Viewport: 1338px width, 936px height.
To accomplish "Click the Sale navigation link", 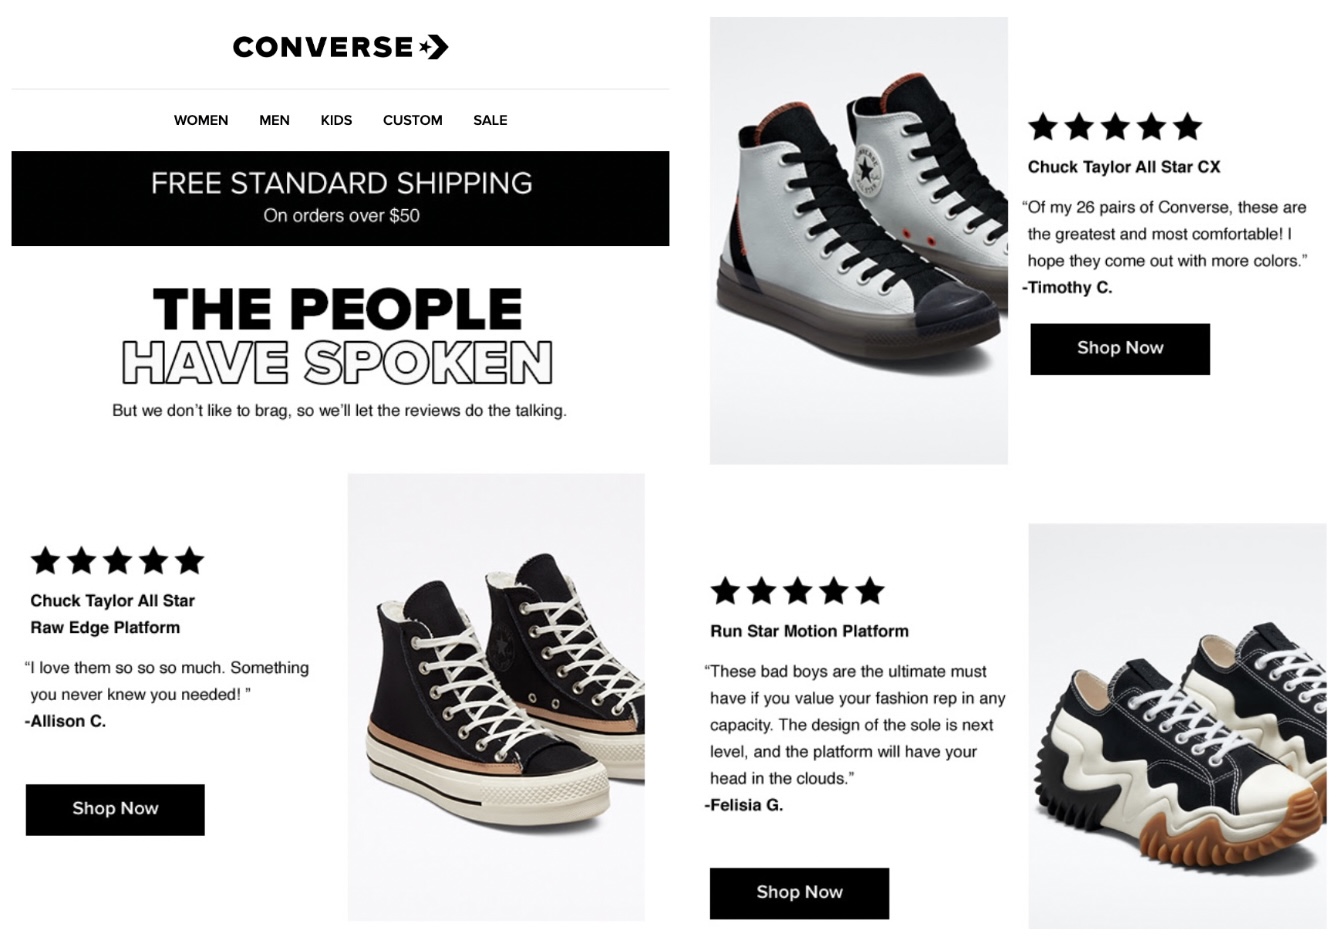I will [490, 120].
